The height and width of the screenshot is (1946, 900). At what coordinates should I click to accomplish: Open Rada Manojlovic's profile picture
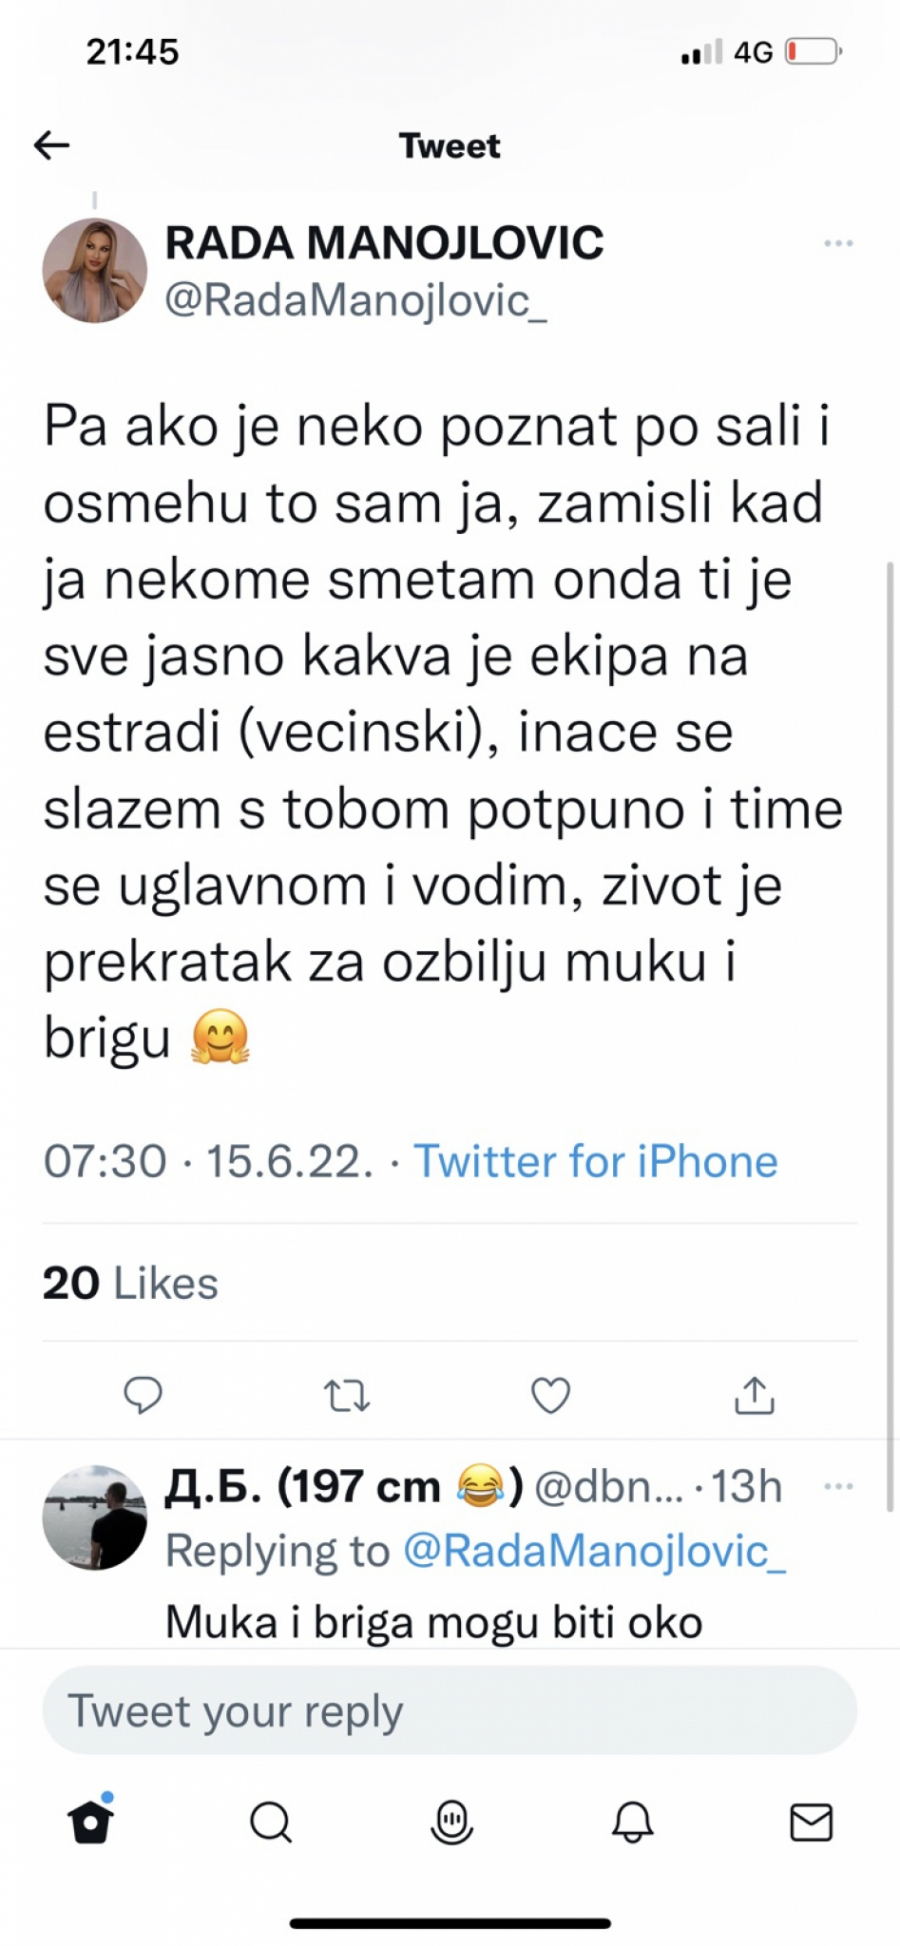click(94, 271)
